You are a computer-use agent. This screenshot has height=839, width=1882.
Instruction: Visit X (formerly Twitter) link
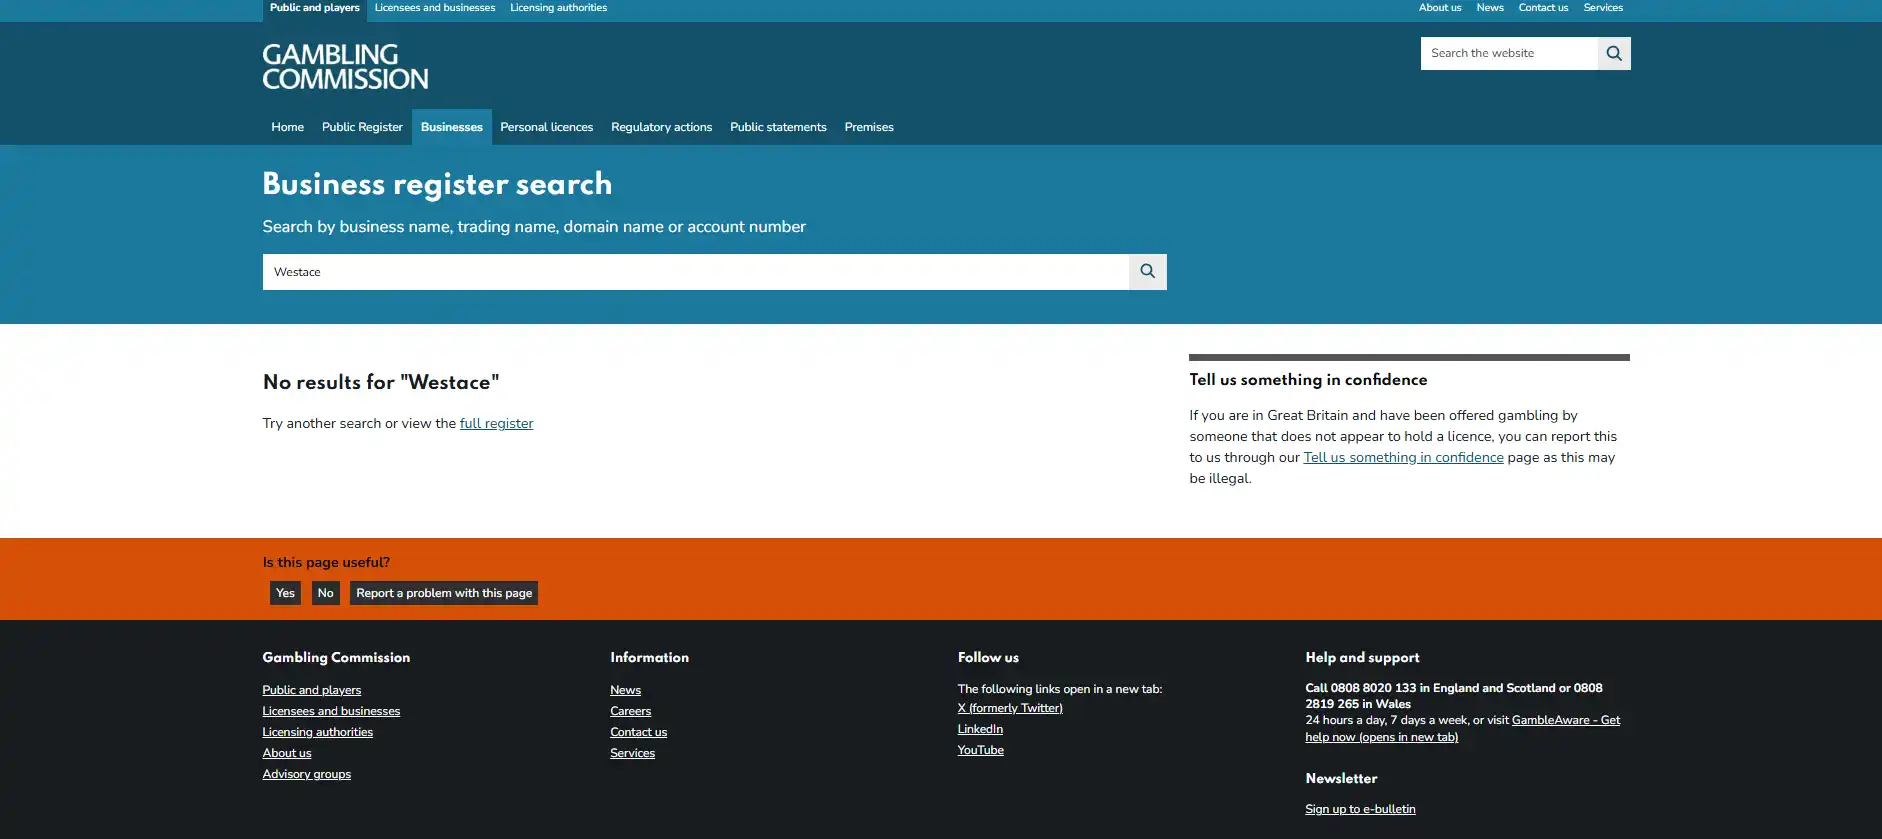coord(1010,708)
